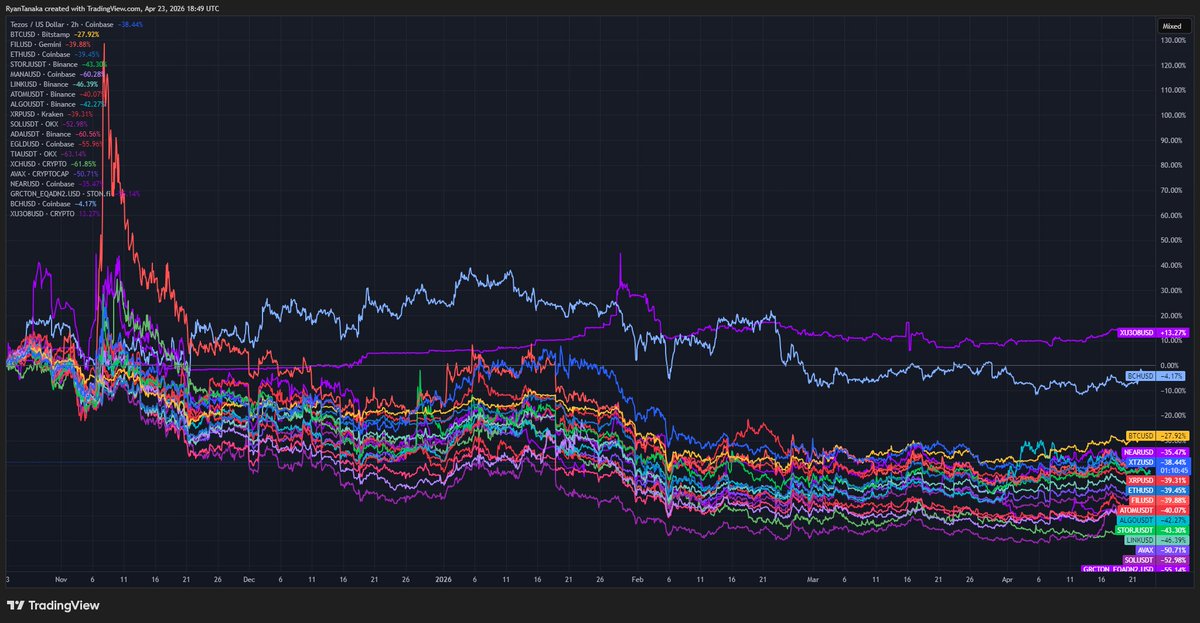Select the BTCUSD · Bitstamp legend row
This screenshot has height=623, width=1200.
(53, 33)
